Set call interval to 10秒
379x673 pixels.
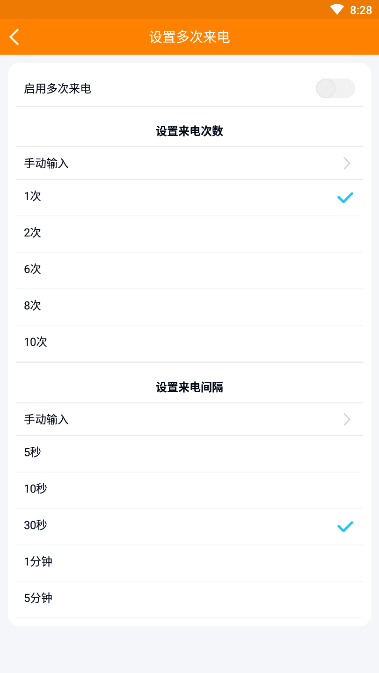189,490
